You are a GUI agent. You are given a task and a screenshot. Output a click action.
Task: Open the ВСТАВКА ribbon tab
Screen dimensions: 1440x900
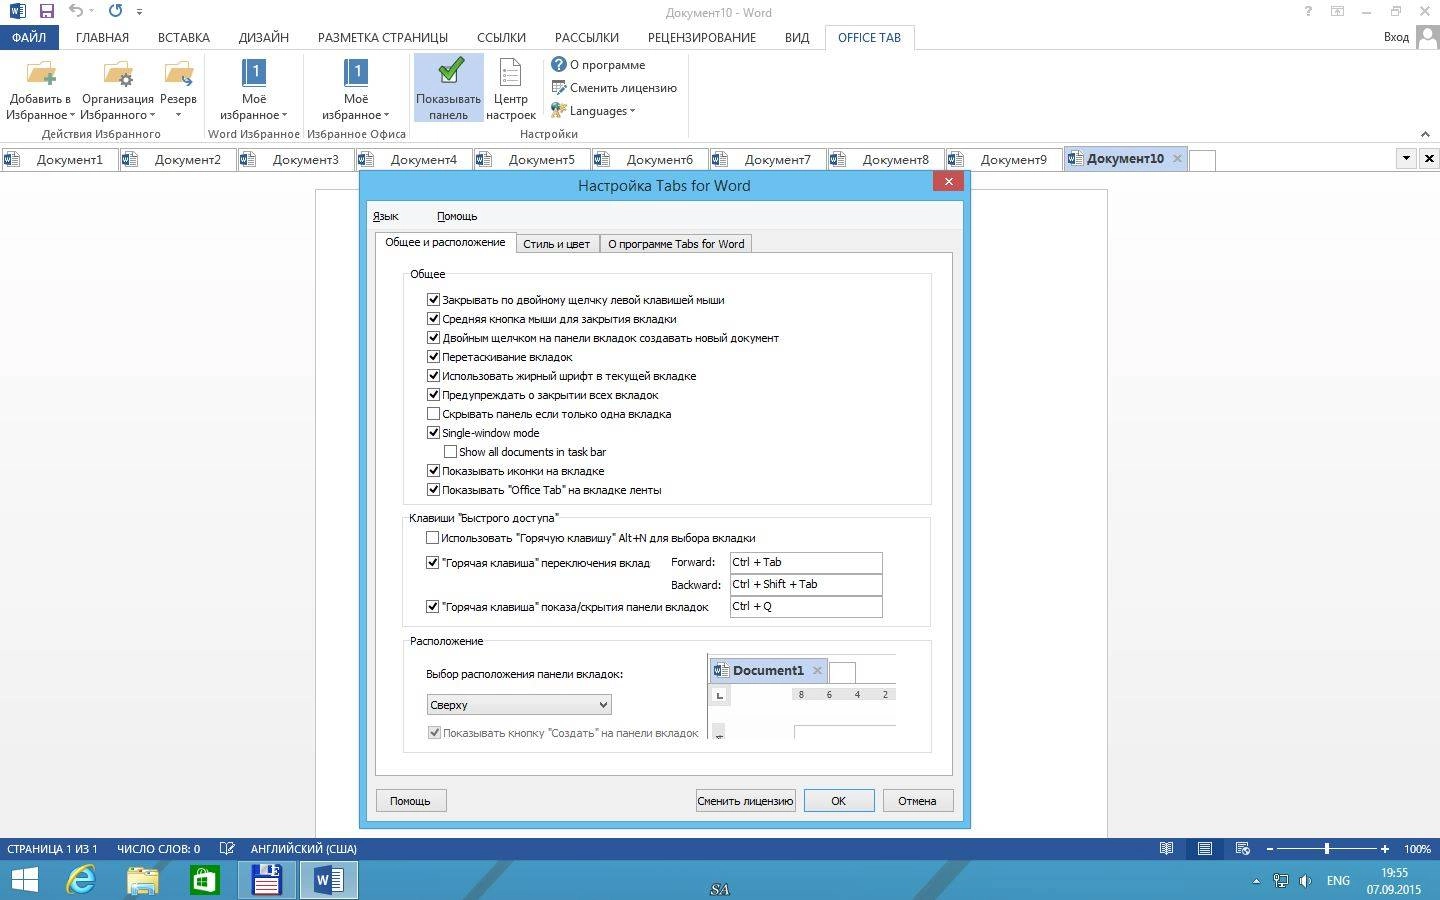point(184,37)
